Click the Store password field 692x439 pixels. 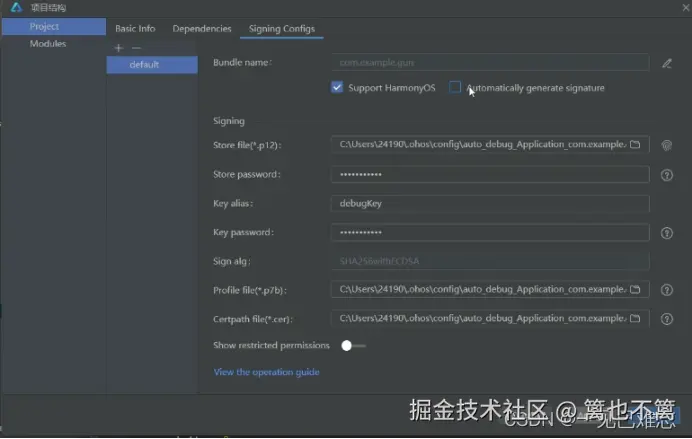tap(490, 174)
